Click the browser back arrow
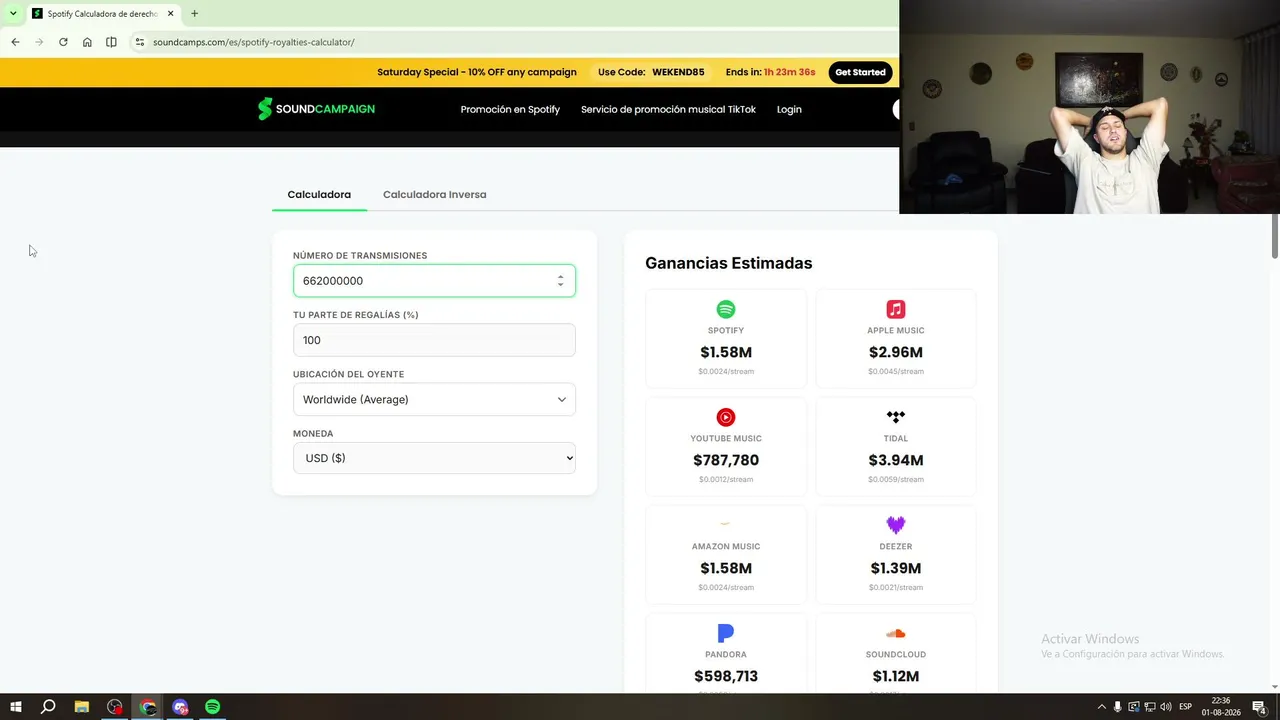This screenshot has width=1280, height=720. [15, 42]
